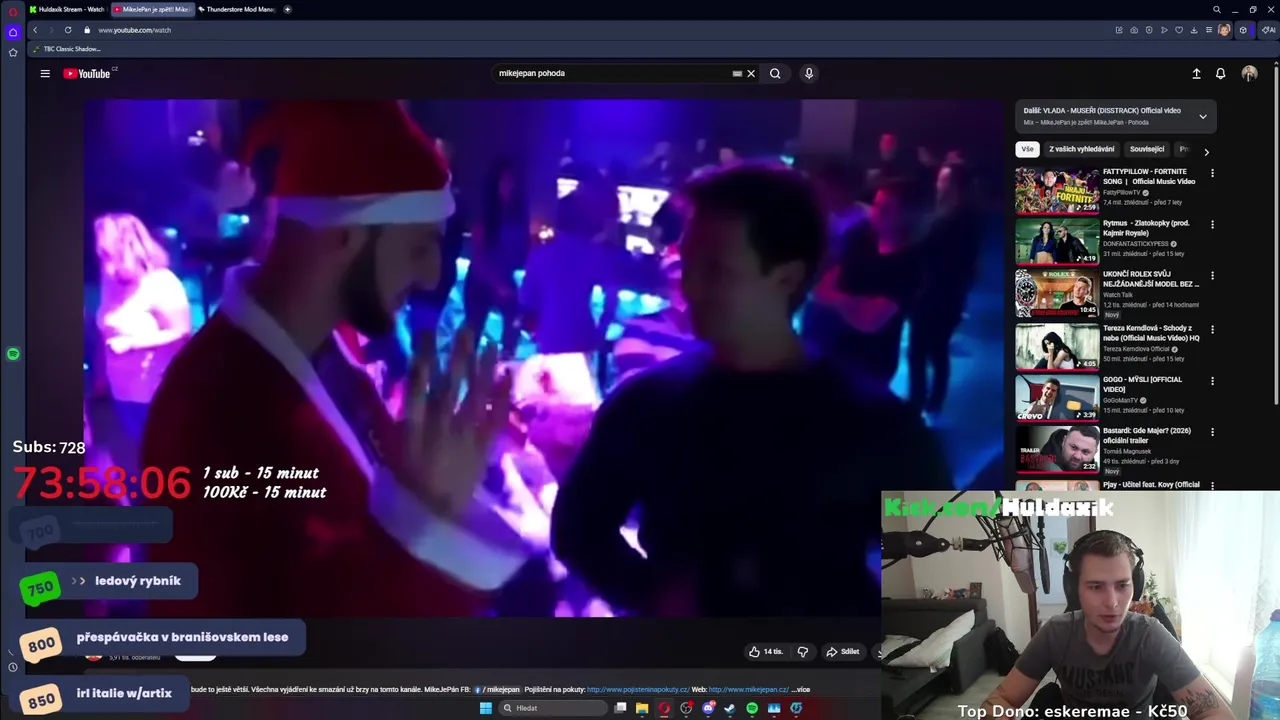Image resolution: width=1280 pixels, height=720 pixels.
Task: Go back in browser history
Action: pyautogui.click(x=35, y=30)
